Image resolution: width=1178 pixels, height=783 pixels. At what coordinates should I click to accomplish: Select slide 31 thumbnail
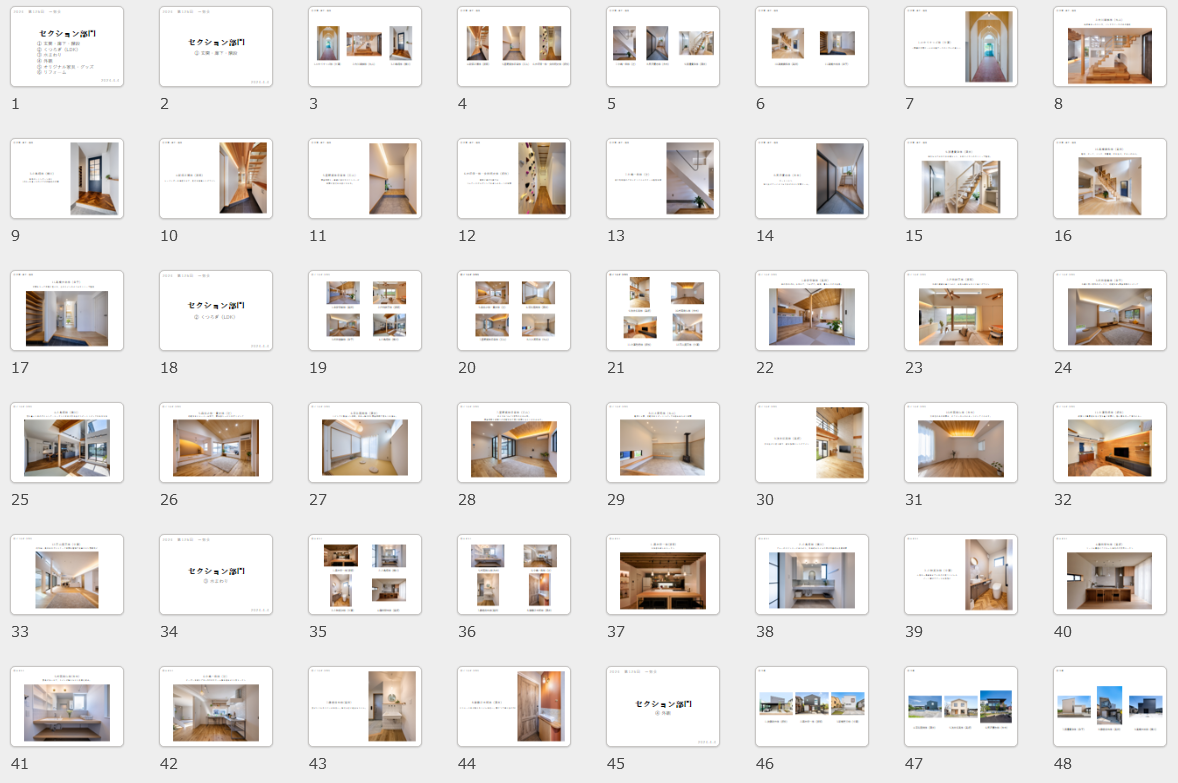coord(961,443)
